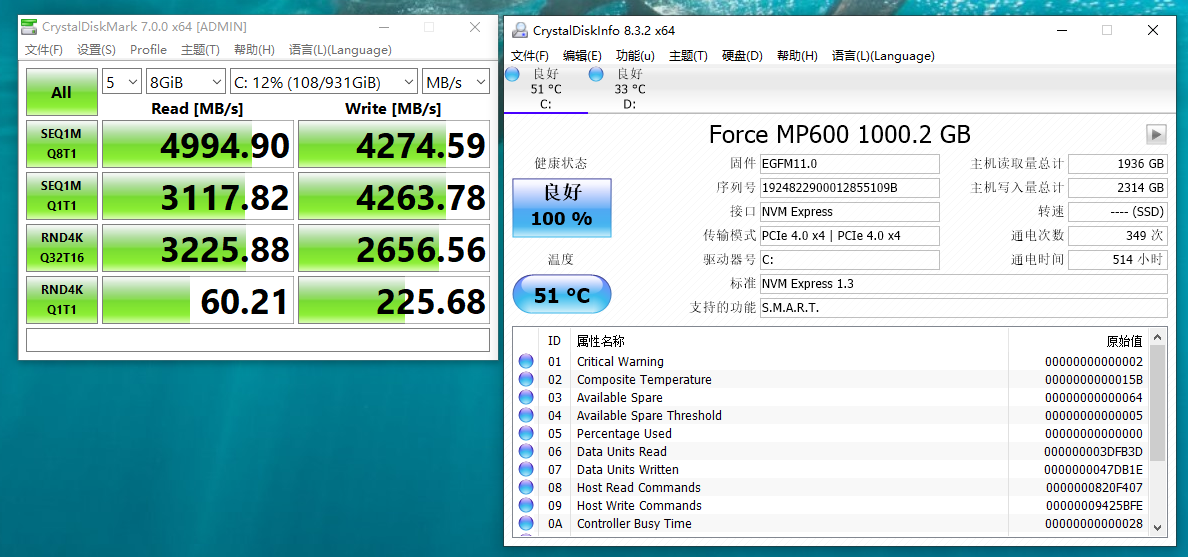Click the drive letter field C:
1188x557 pixels.
[x=849, y=260]
